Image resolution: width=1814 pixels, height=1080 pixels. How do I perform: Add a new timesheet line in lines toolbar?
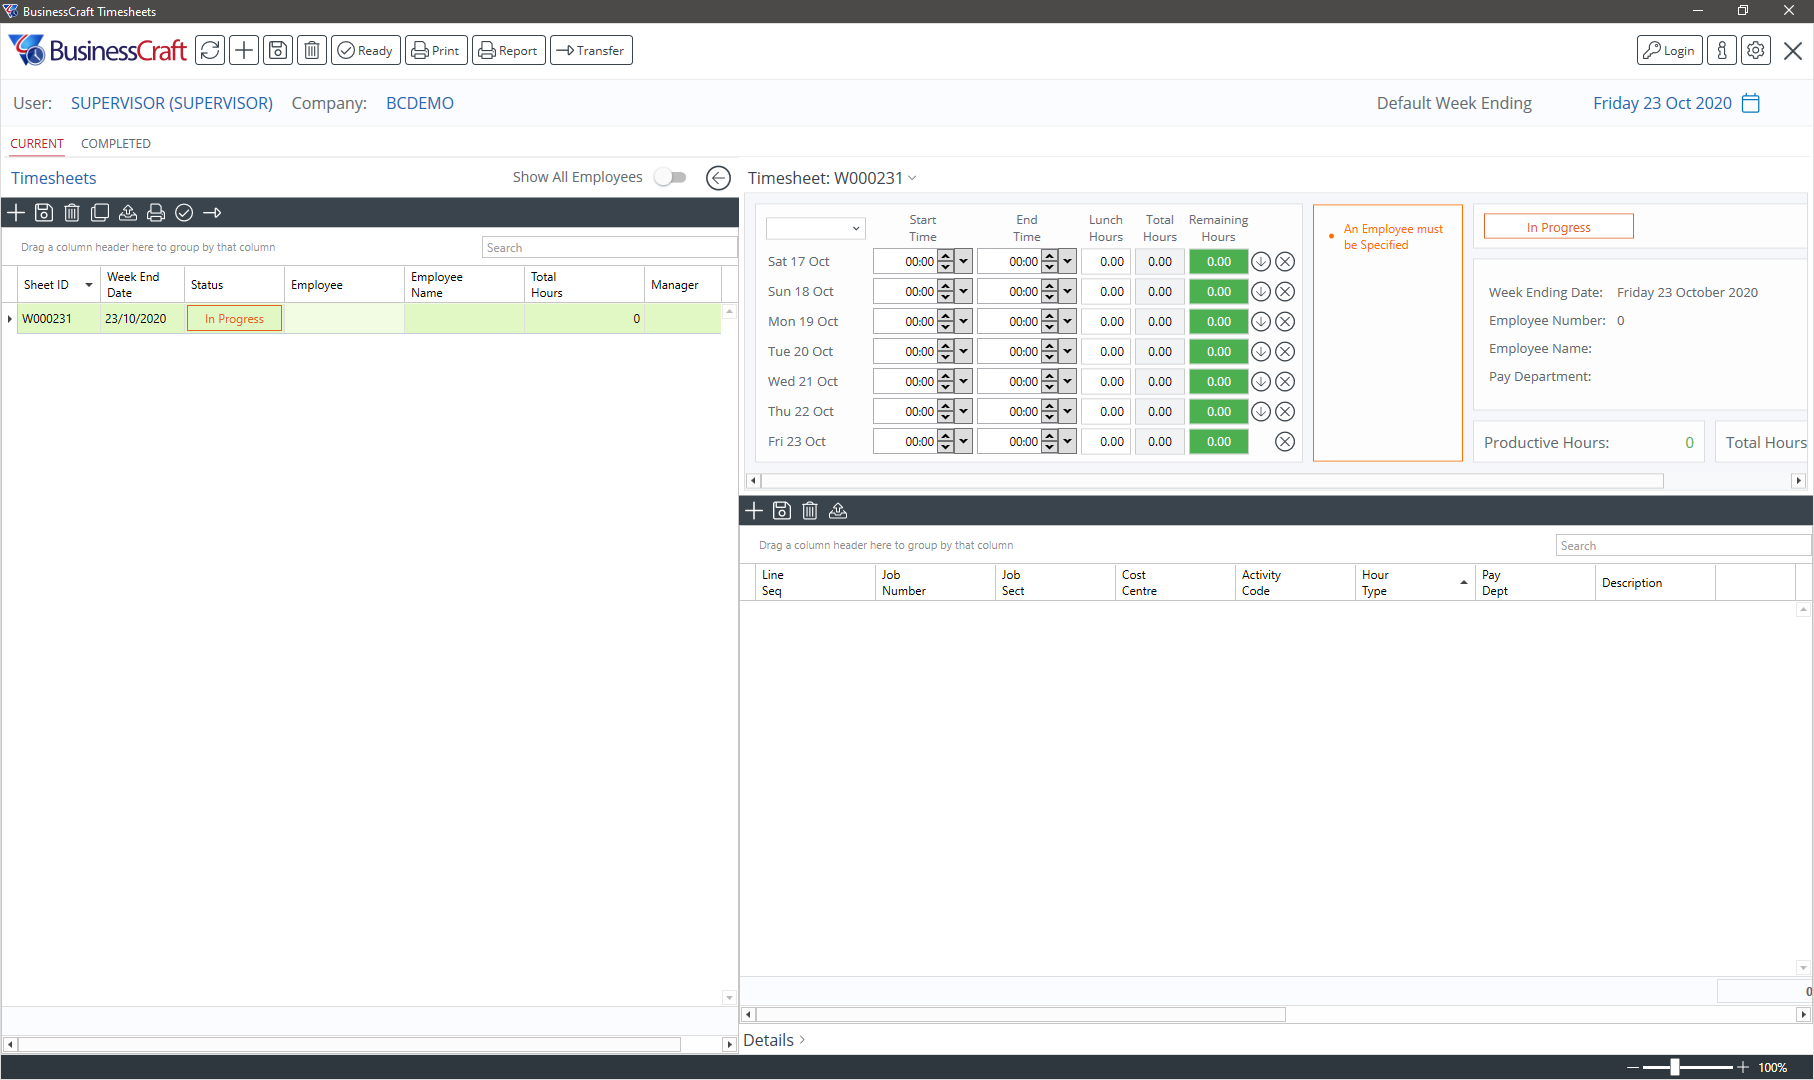pyautogui.click(x=754, y=511)
